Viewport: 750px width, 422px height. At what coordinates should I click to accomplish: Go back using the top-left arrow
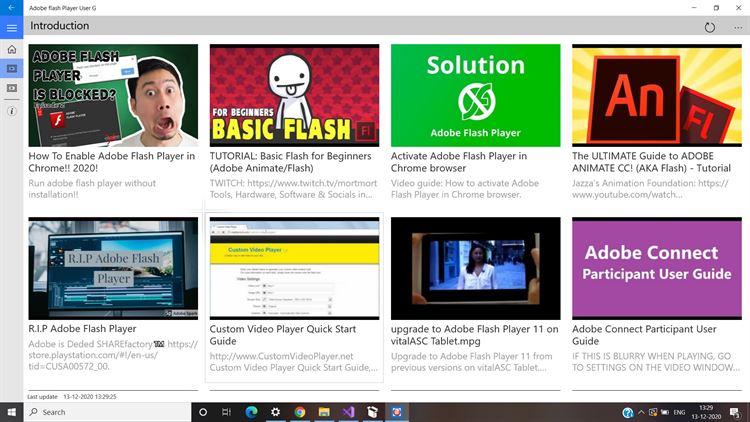click(11, 8)
